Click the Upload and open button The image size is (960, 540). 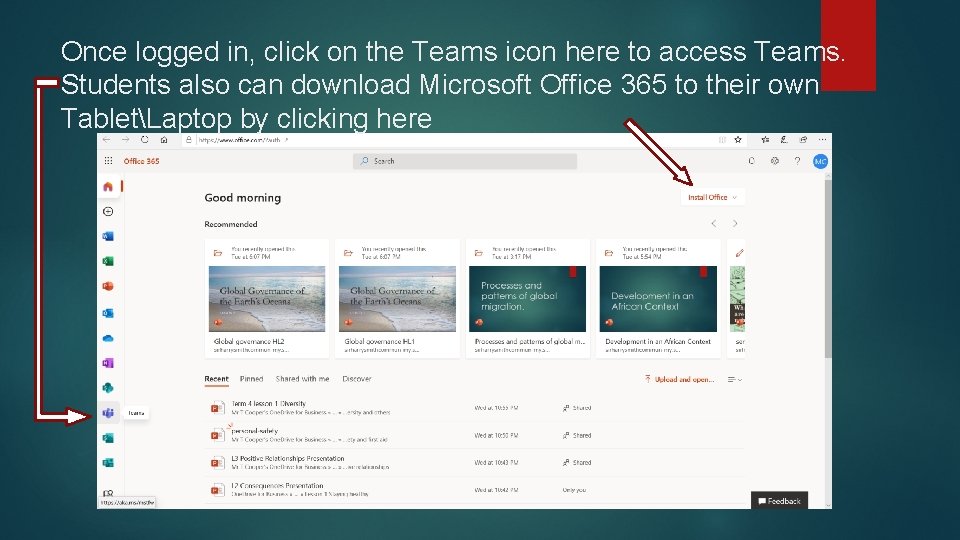[680, 380]
